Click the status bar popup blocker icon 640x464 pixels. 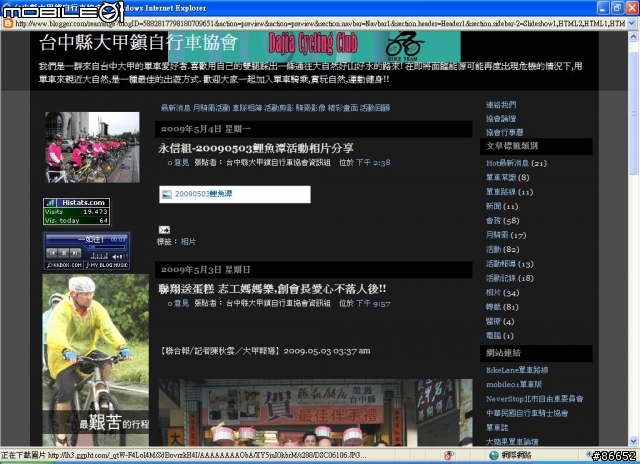pos(449,455)
